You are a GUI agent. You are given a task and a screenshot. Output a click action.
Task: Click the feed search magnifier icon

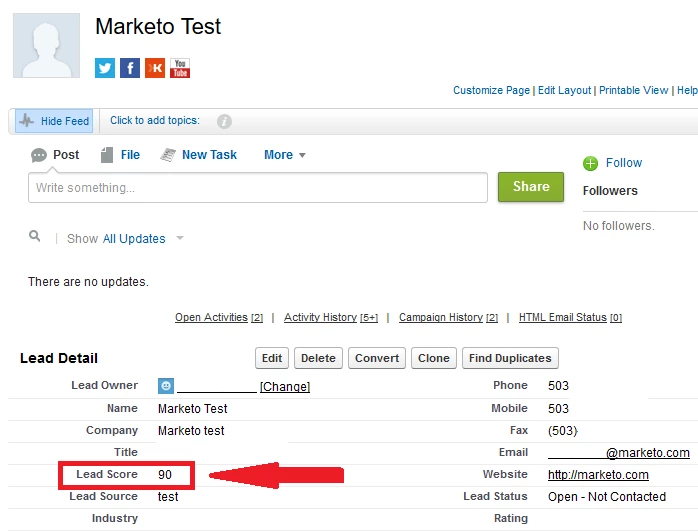(x=34, y=236)
